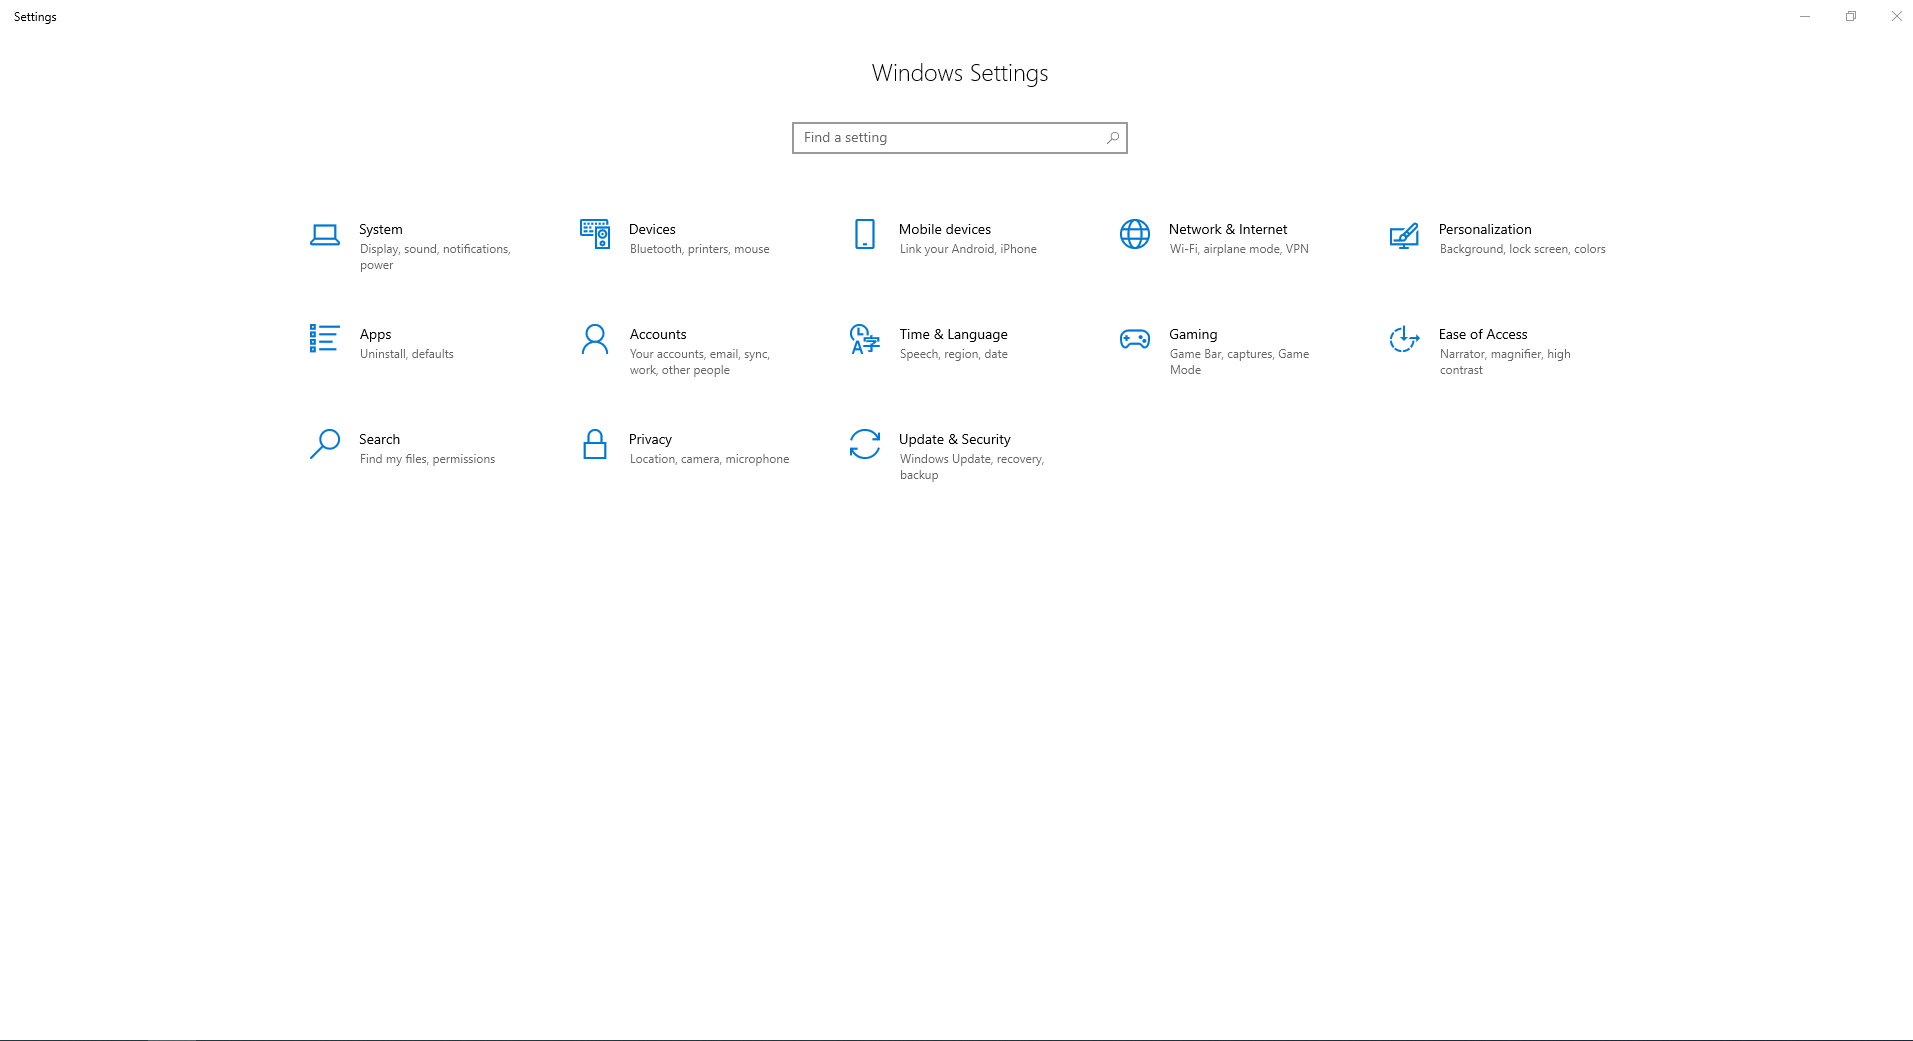1913x1041 pixels.
Task: Close the Settings window
Action: click(1896, 16)
